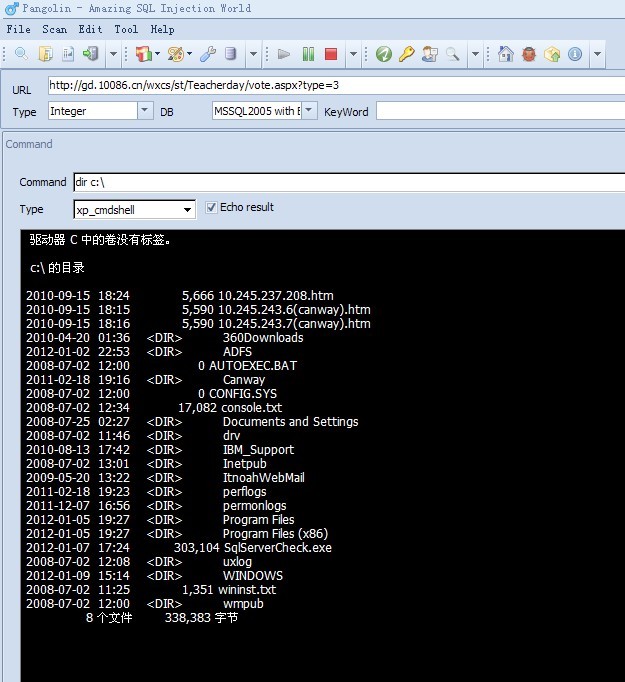Click the wmpub directory line
Screen dimensions: 625x682
pyautogui.click(x=145, y=604)
